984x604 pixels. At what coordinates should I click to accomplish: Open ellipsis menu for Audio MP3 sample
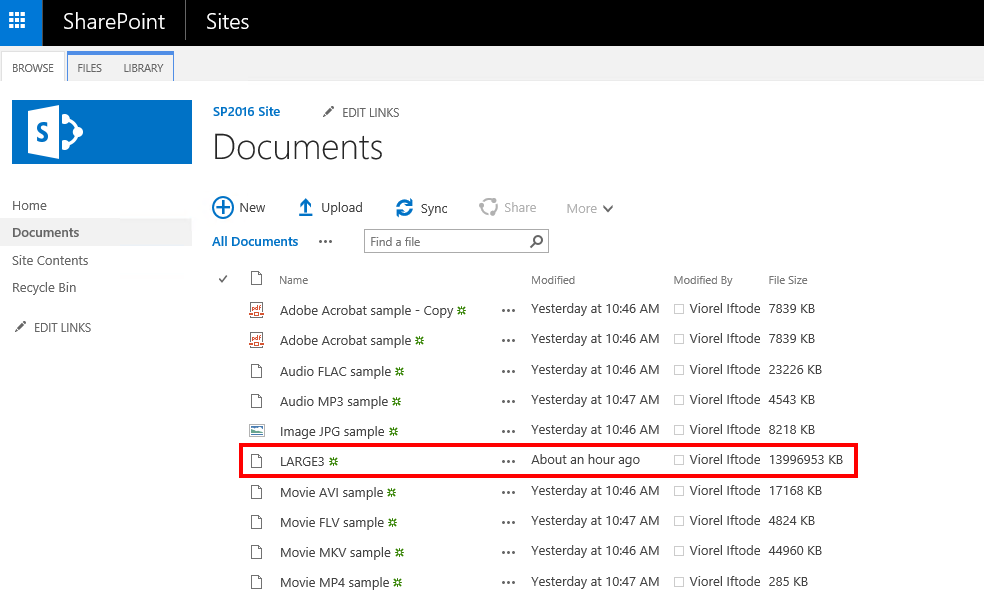pos(508,401)
